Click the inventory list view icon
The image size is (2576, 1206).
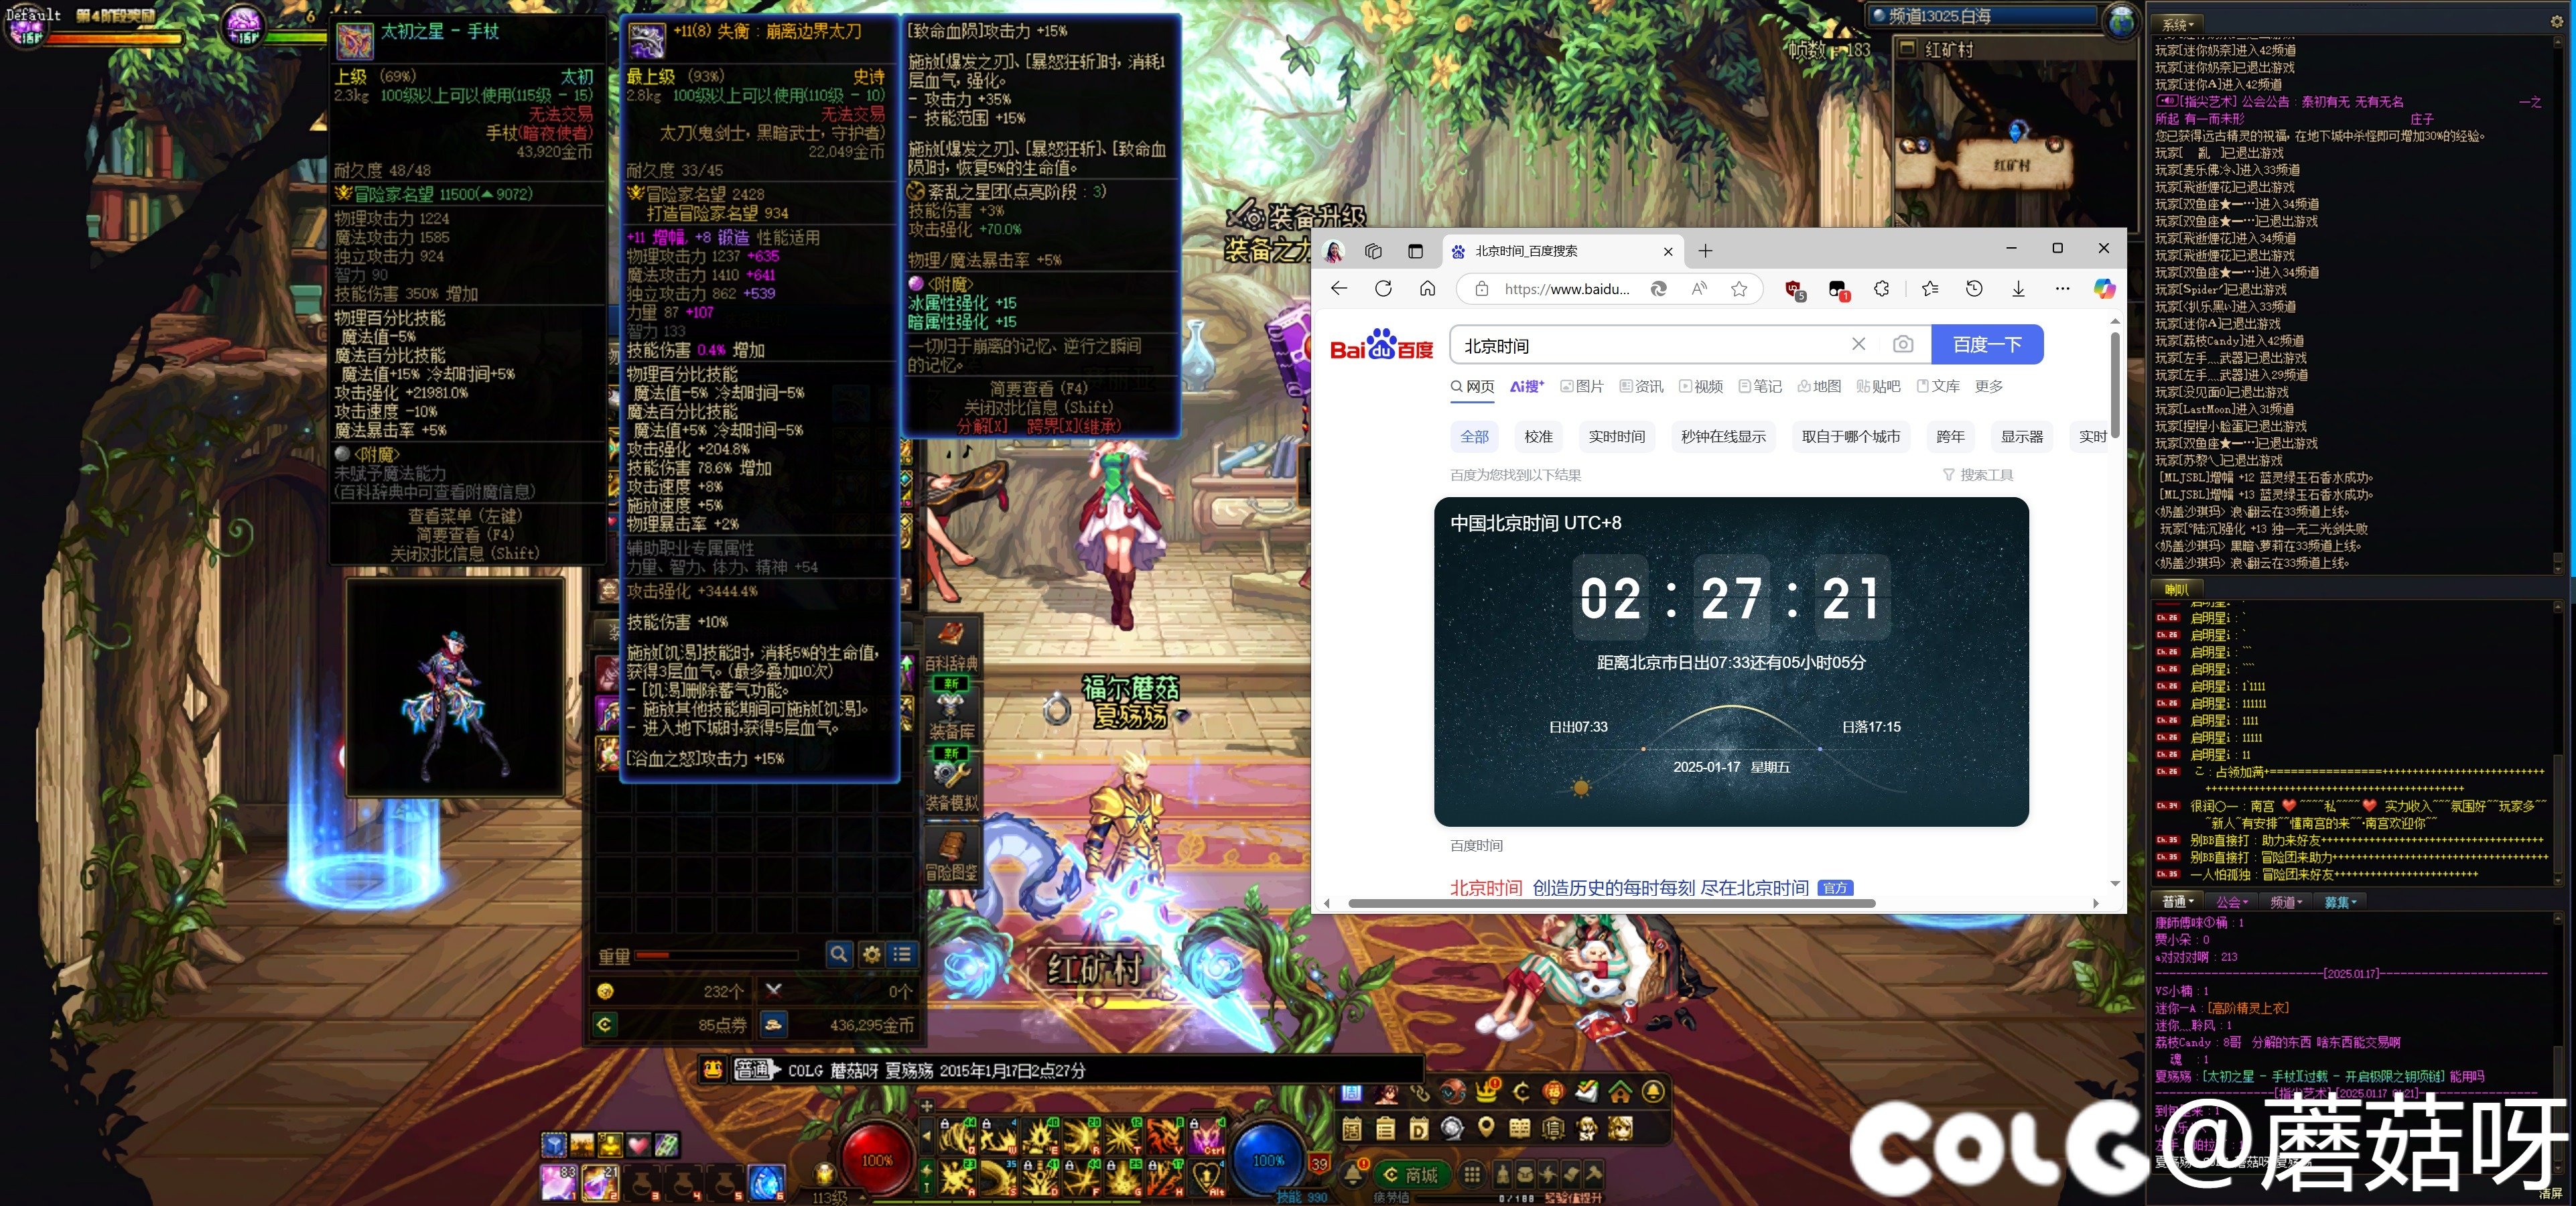tap(902, 954)
